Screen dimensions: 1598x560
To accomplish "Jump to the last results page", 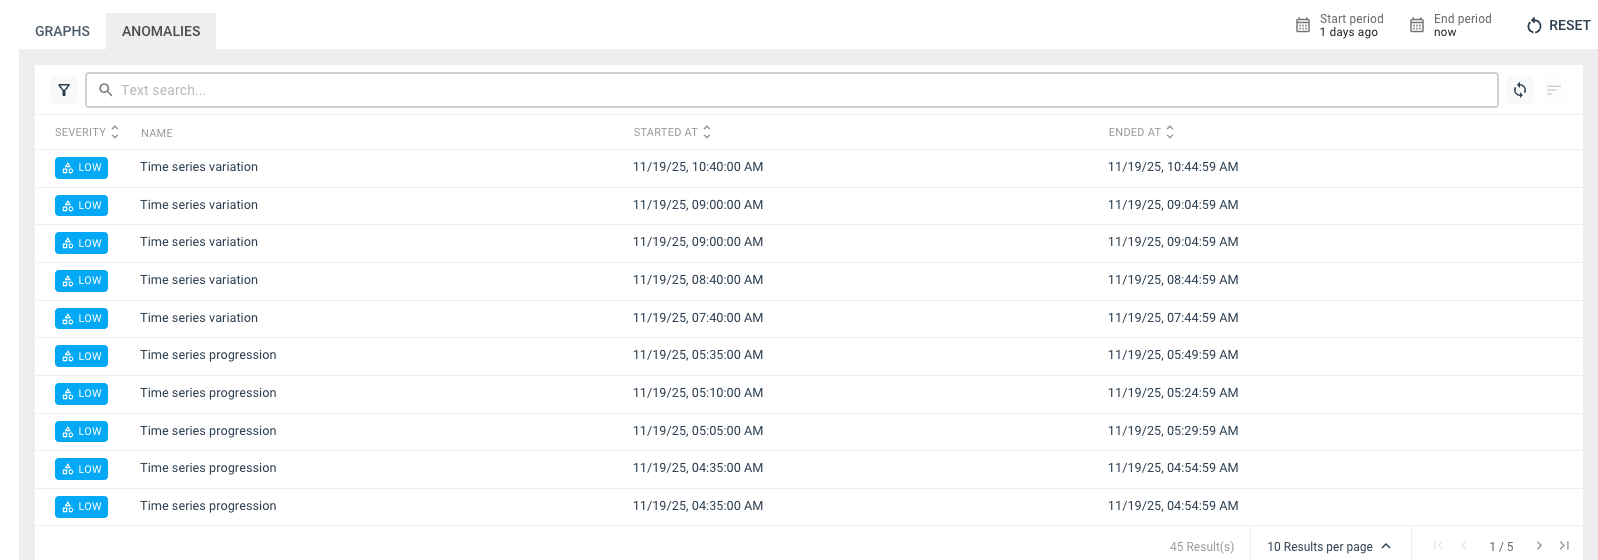I will click(1564, 545).
